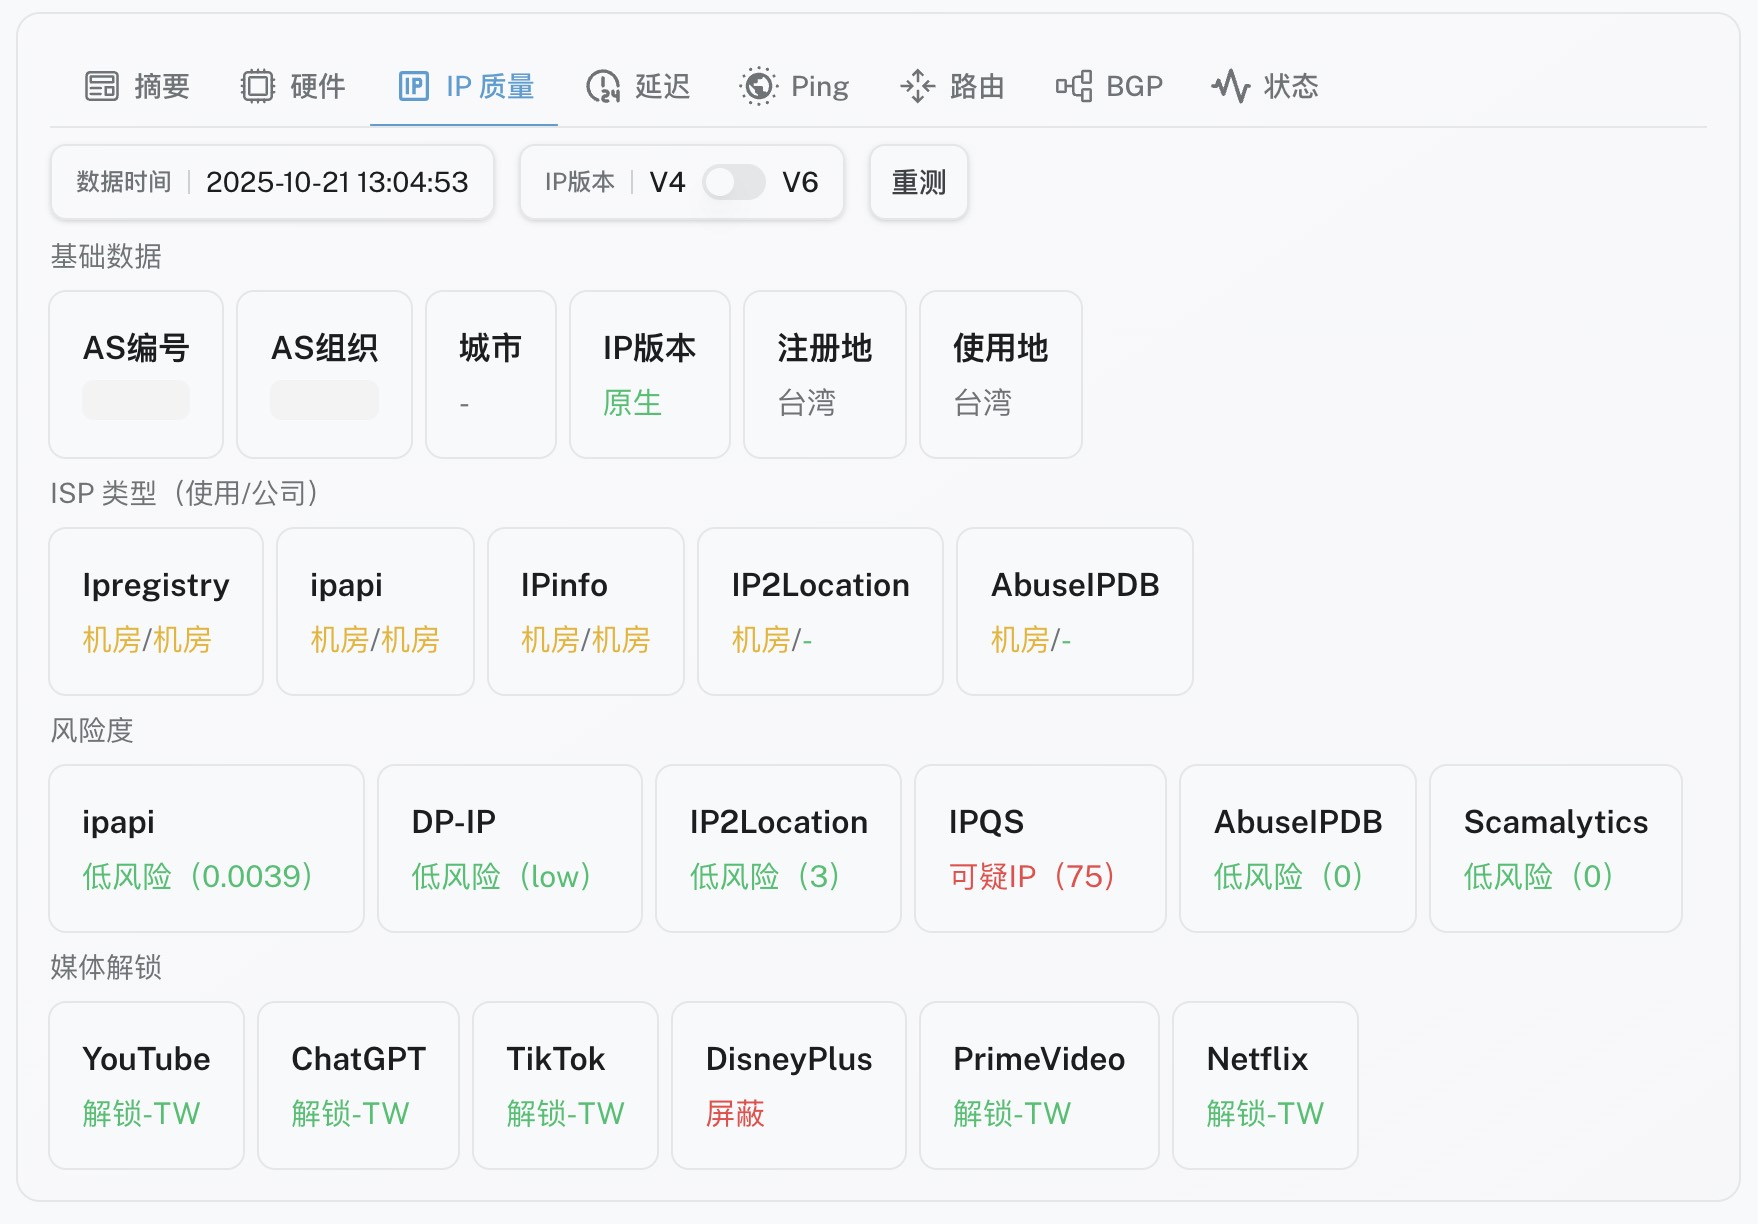Click the 路由 routing arrows icon
Viewport: 1758px width, 1224px height.
point(917,87)
